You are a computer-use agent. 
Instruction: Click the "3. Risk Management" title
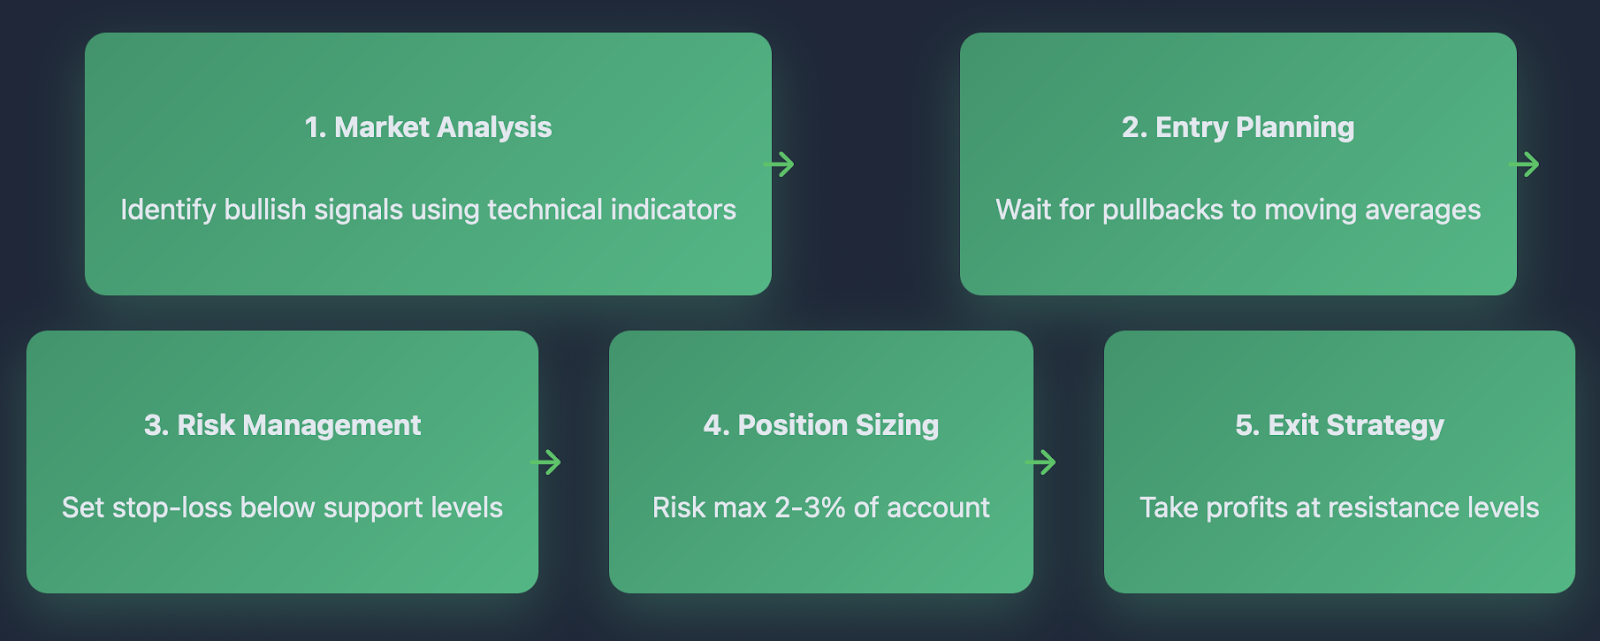(282, 425)
